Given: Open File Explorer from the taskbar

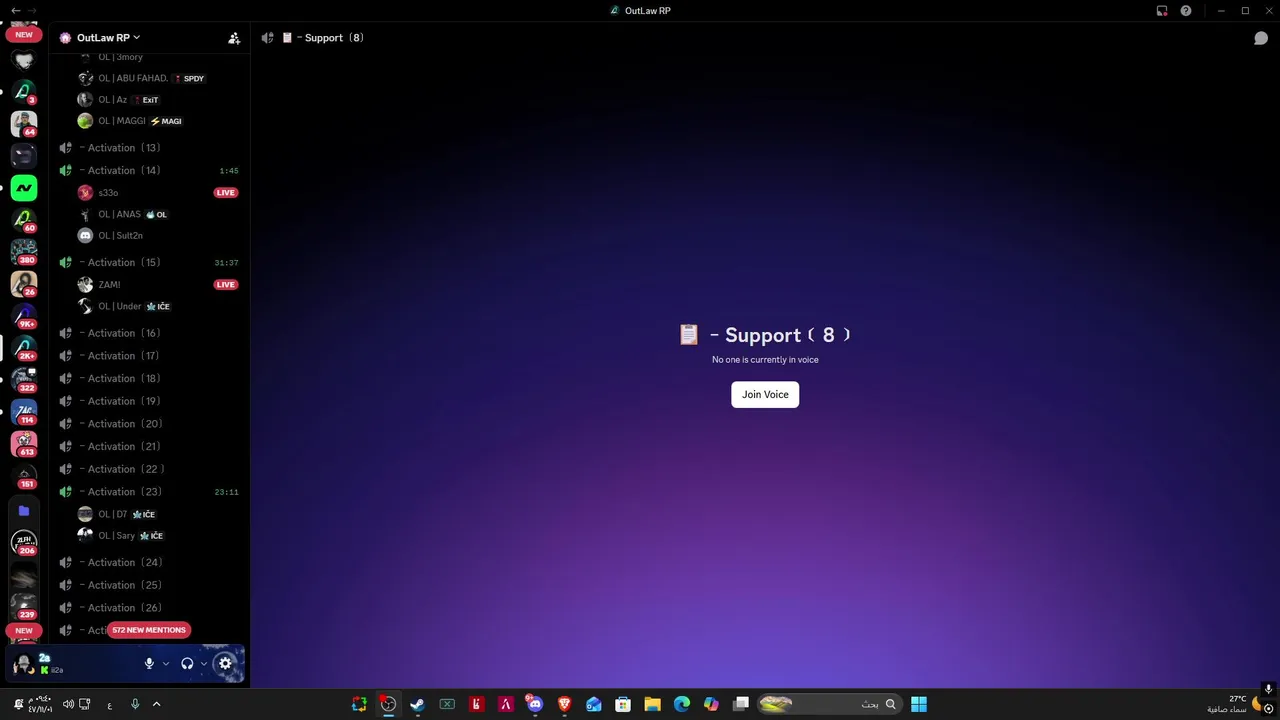Looking at the screenshot, I should (x=652, y=704).
